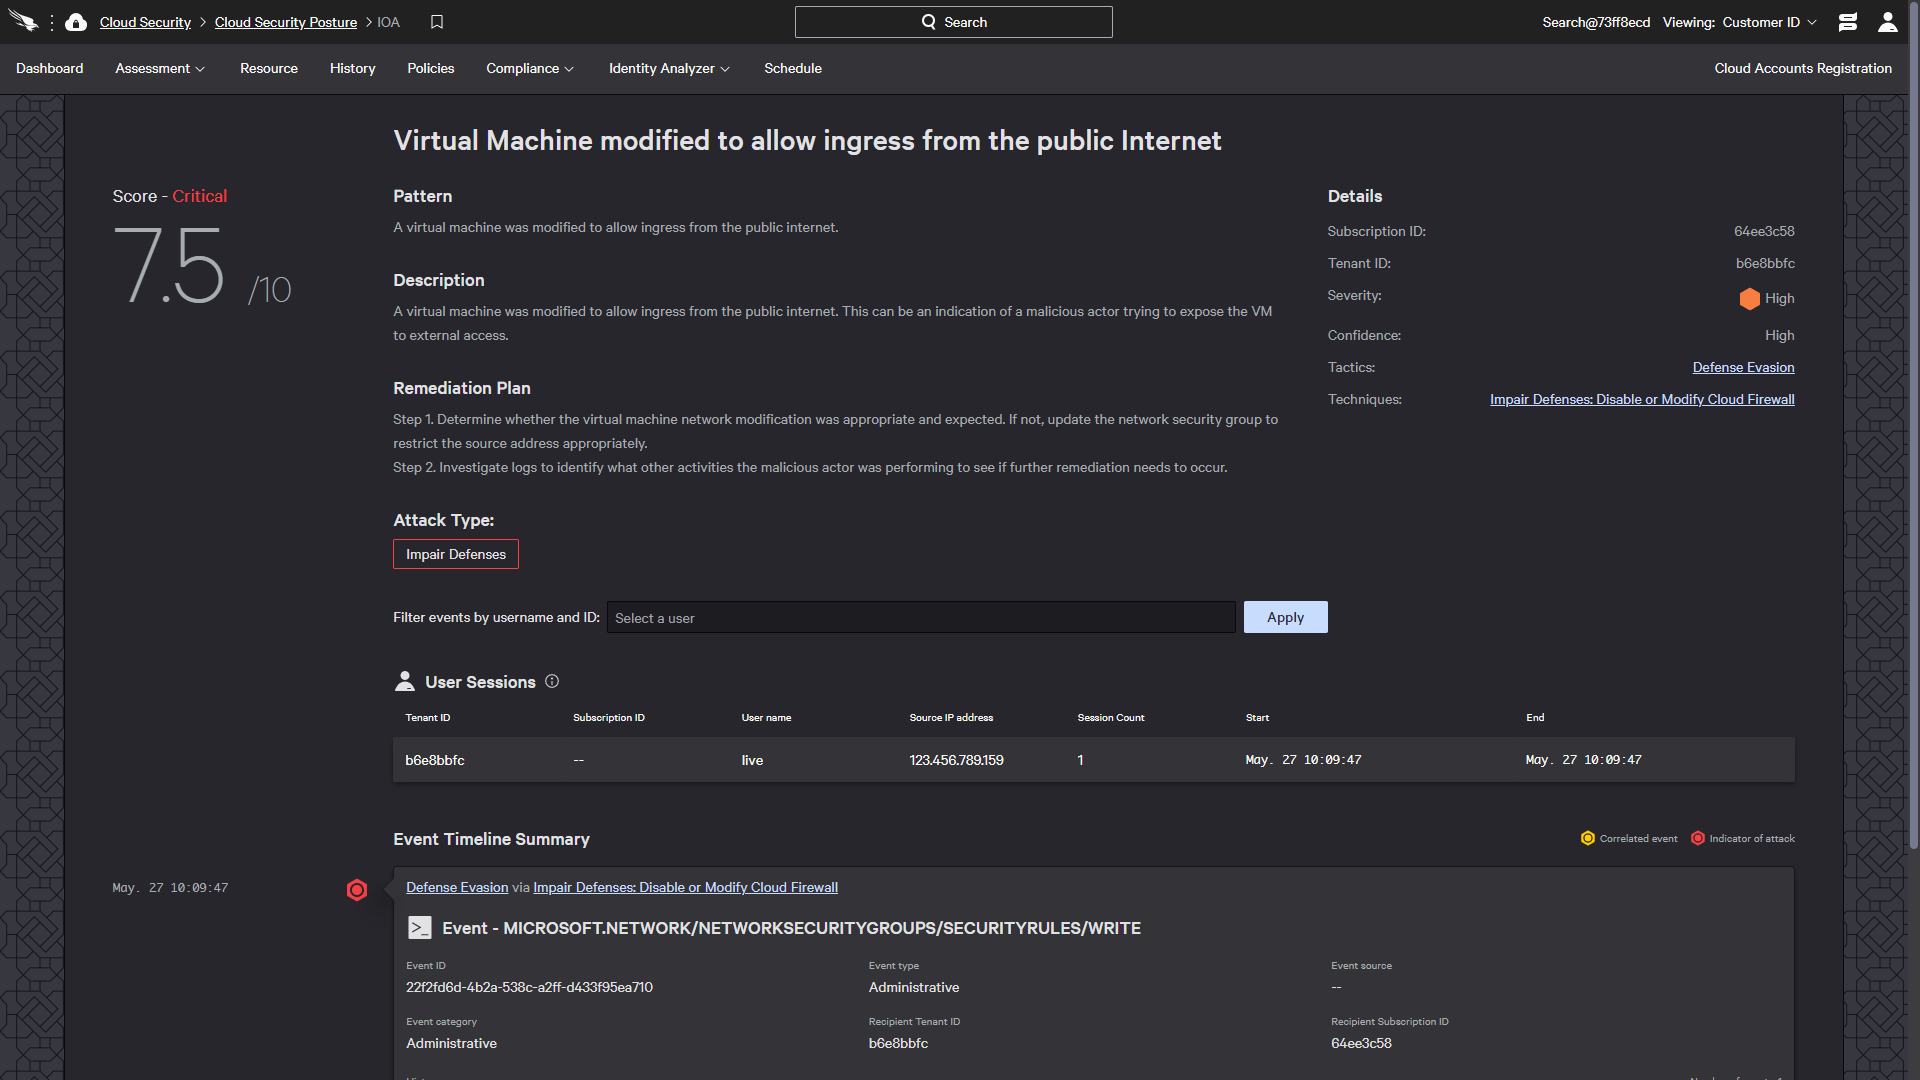Click user name 'live' in sessions table
Image resolution: width=1920 pixels, height=1080 pixels.
(752, 760)
